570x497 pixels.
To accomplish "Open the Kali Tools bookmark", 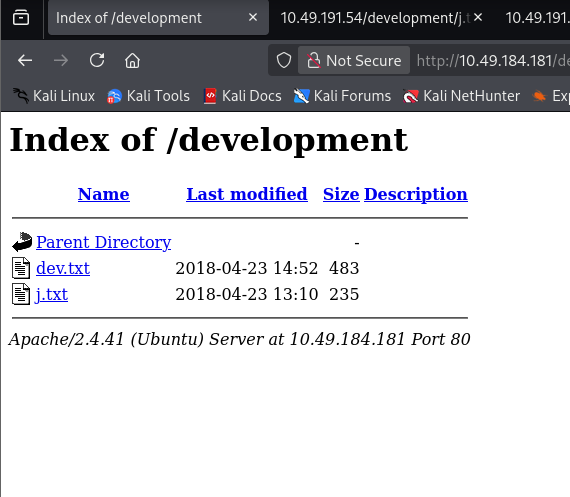I will [148, 96].
